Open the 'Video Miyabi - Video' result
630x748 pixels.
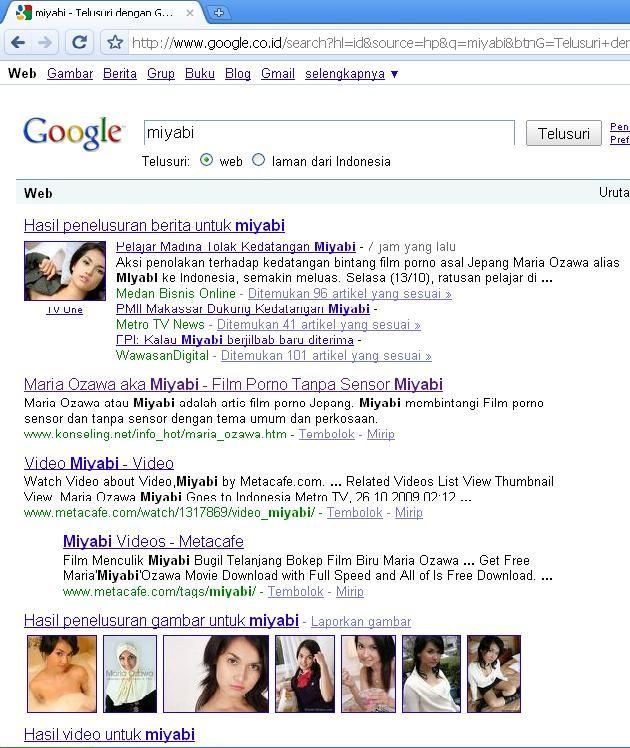point(99,463)
